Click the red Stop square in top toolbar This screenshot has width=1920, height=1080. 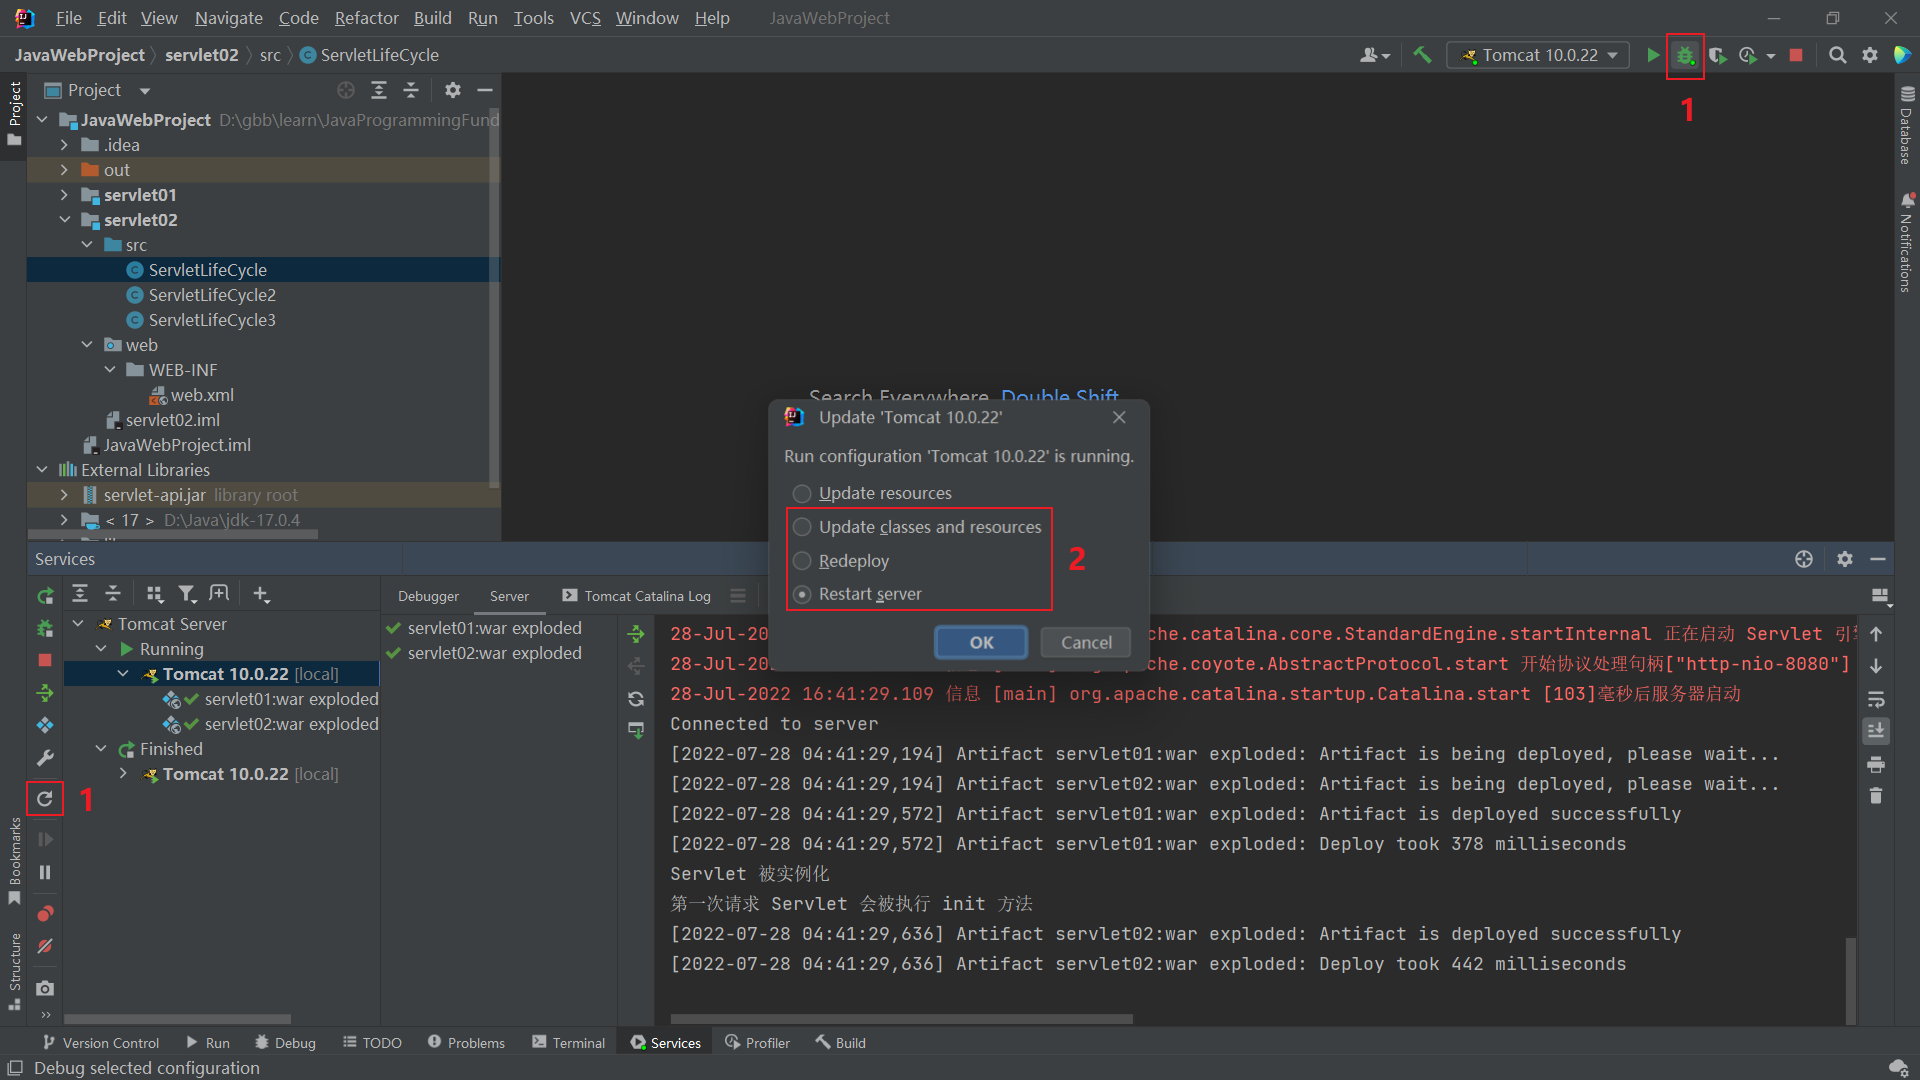(1796, 56)
